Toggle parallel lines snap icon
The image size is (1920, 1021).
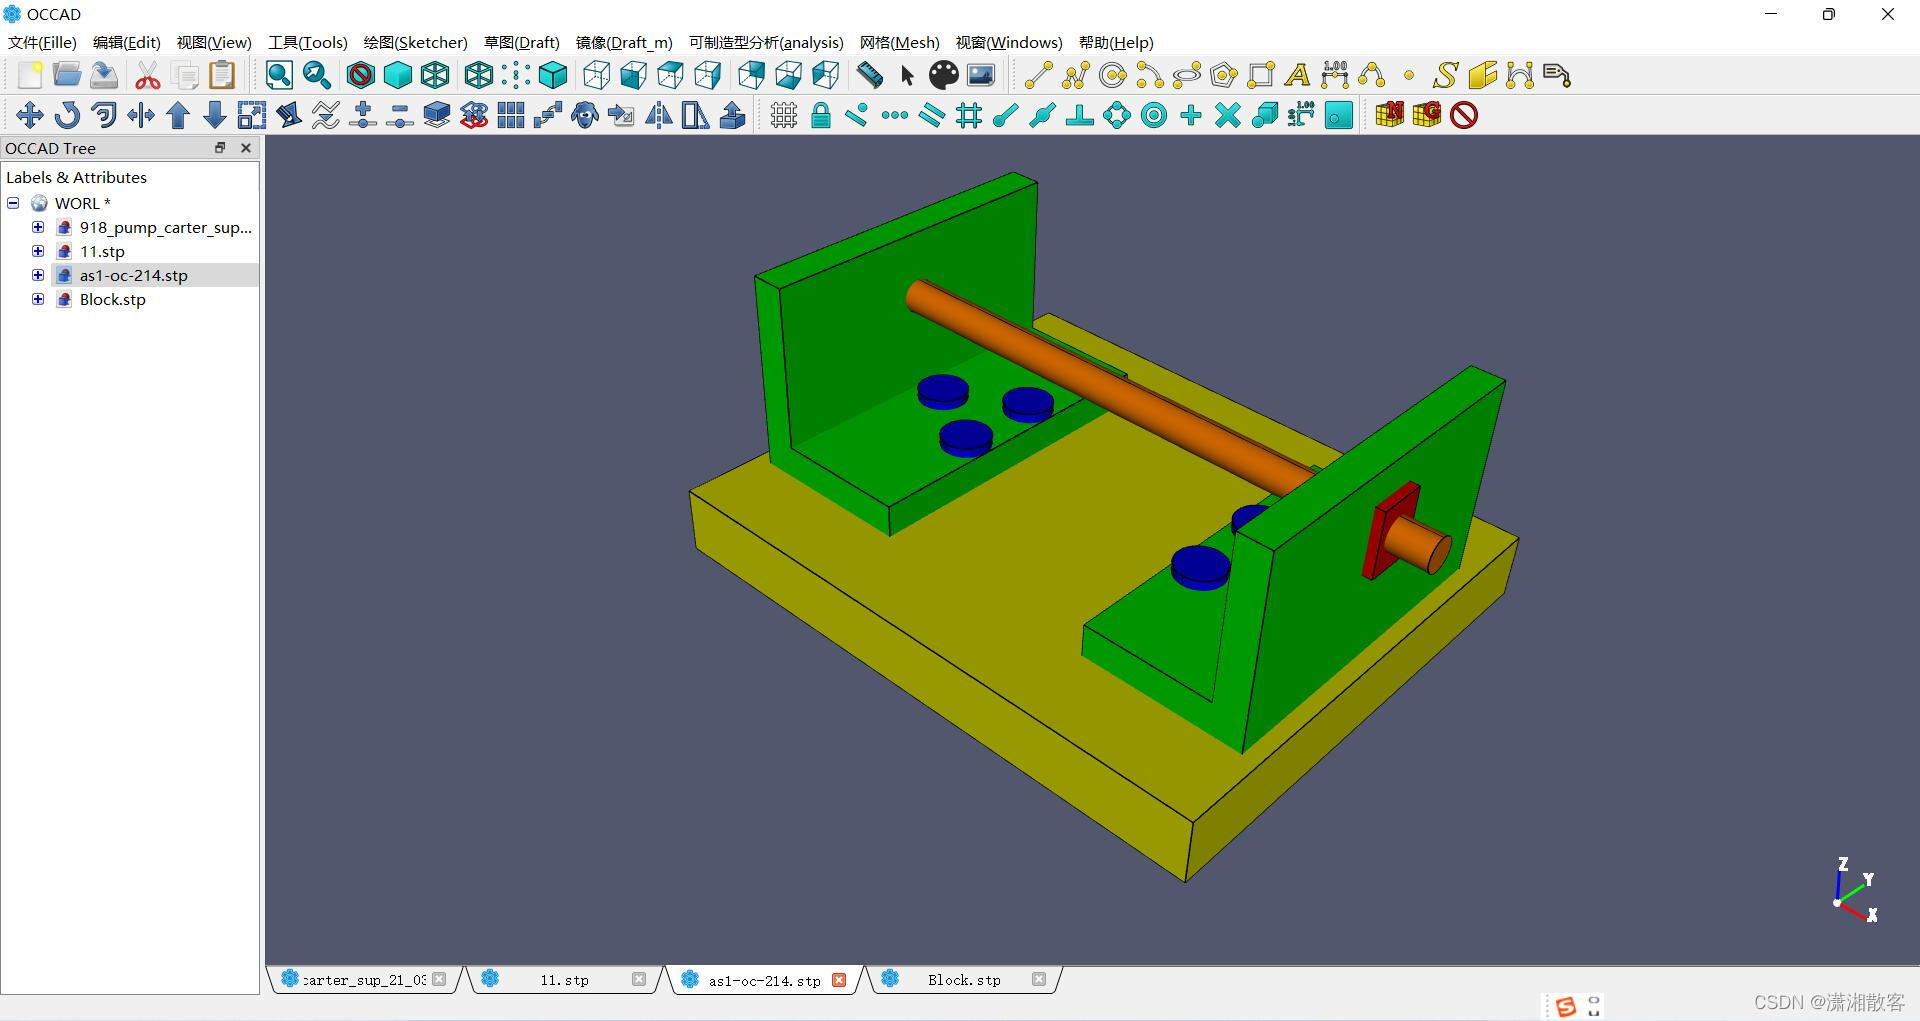(932, 115)
